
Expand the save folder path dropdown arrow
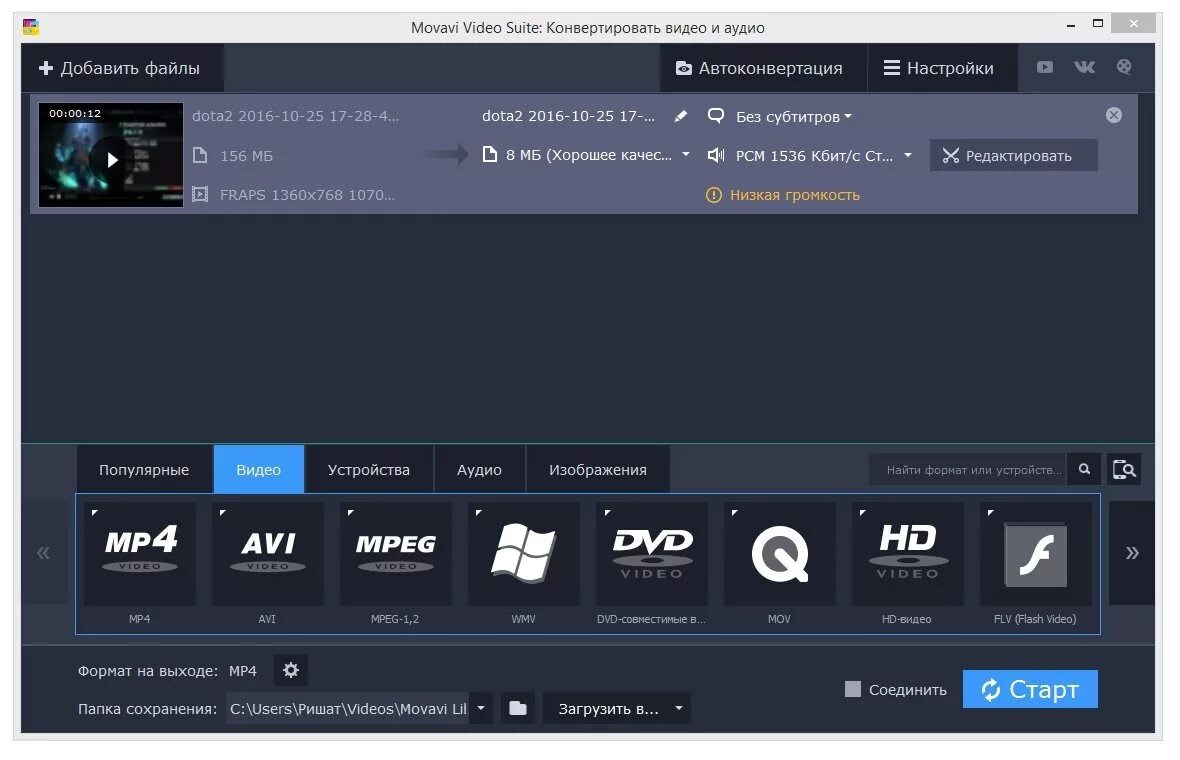481,708
